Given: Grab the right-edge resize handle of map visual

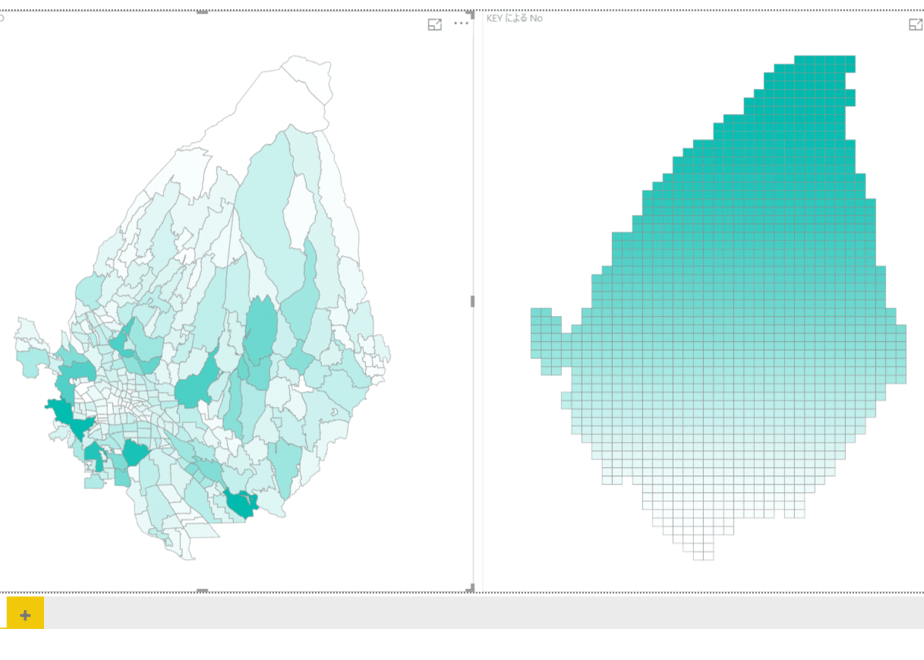Looking at the screenshot, I should (x=472, y=301).
